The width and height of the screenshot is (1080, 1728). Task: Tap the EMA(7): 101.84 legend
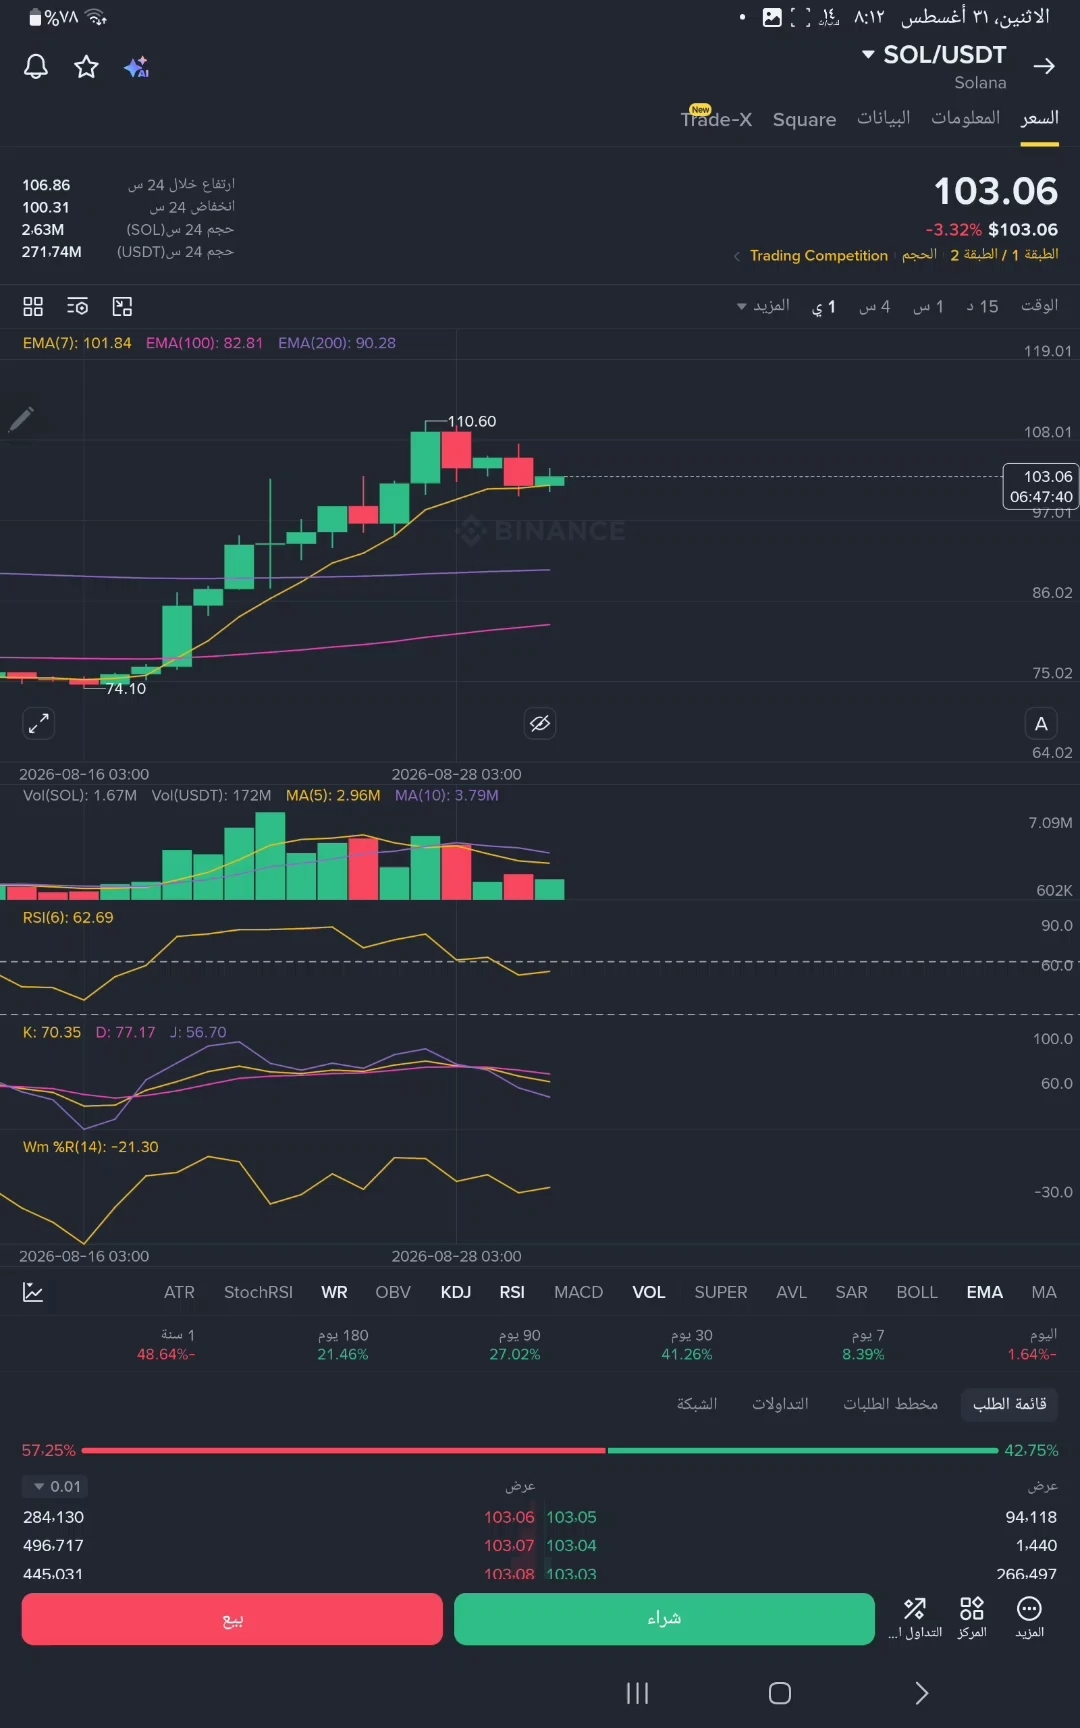[77, 343]
